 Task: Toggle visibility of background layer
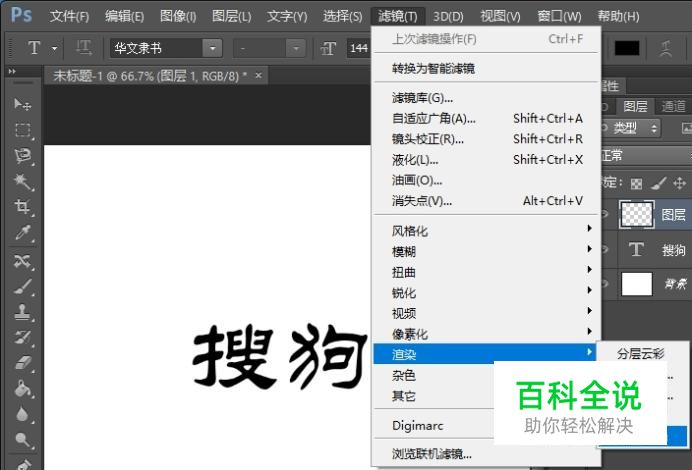tap(605, 284)
